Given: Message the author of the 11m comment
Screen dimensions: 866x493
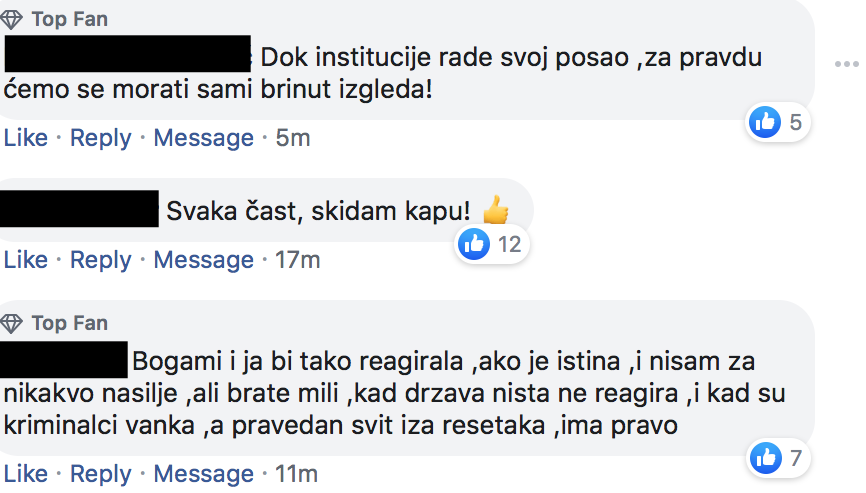Looking at the screenshot, I should point(203,474).
